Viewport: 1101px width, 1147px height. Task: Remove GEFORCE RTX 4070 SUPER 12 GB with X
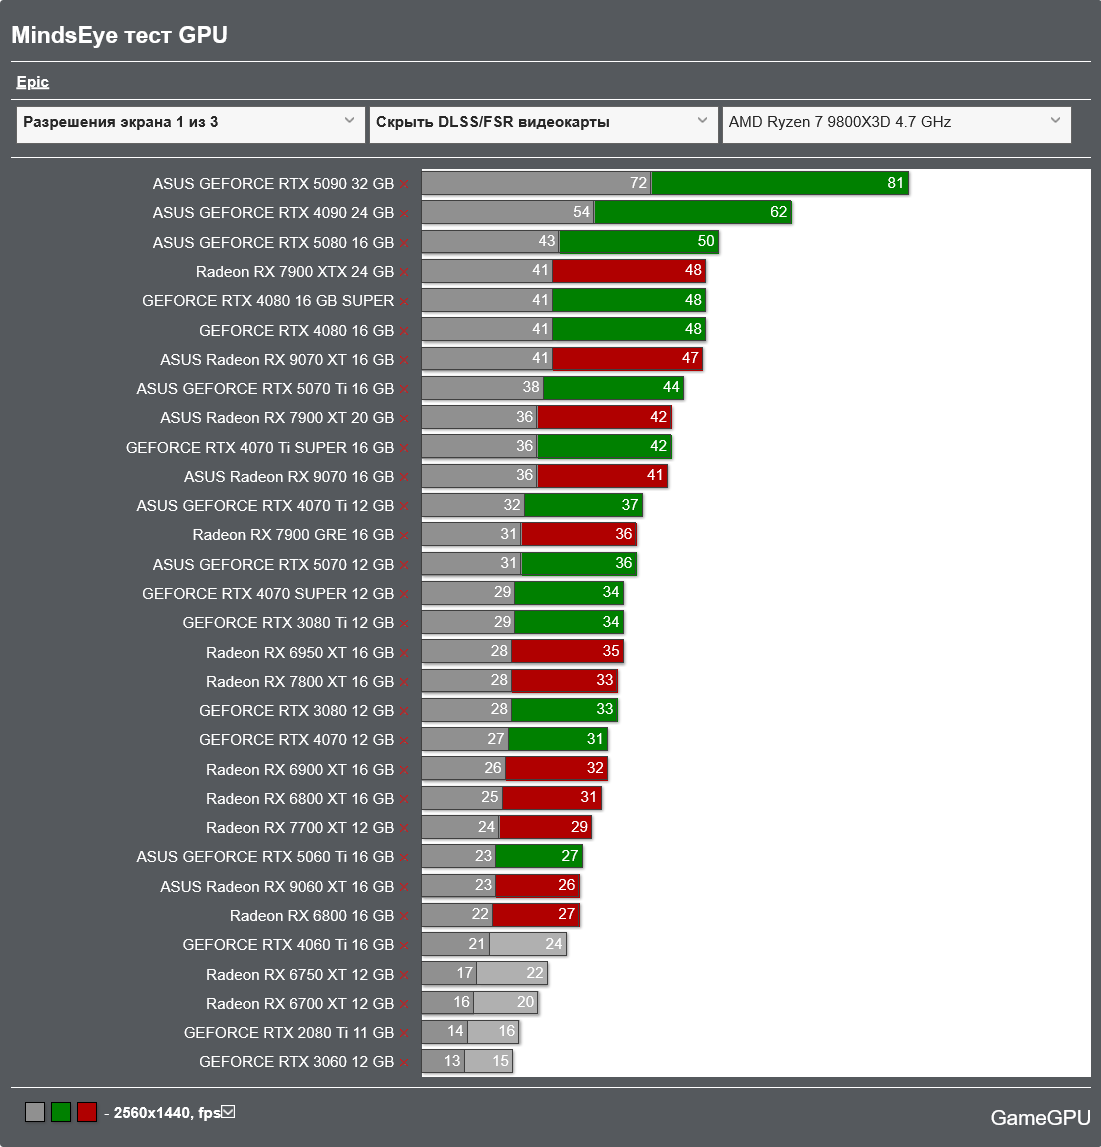pos(404,595)
